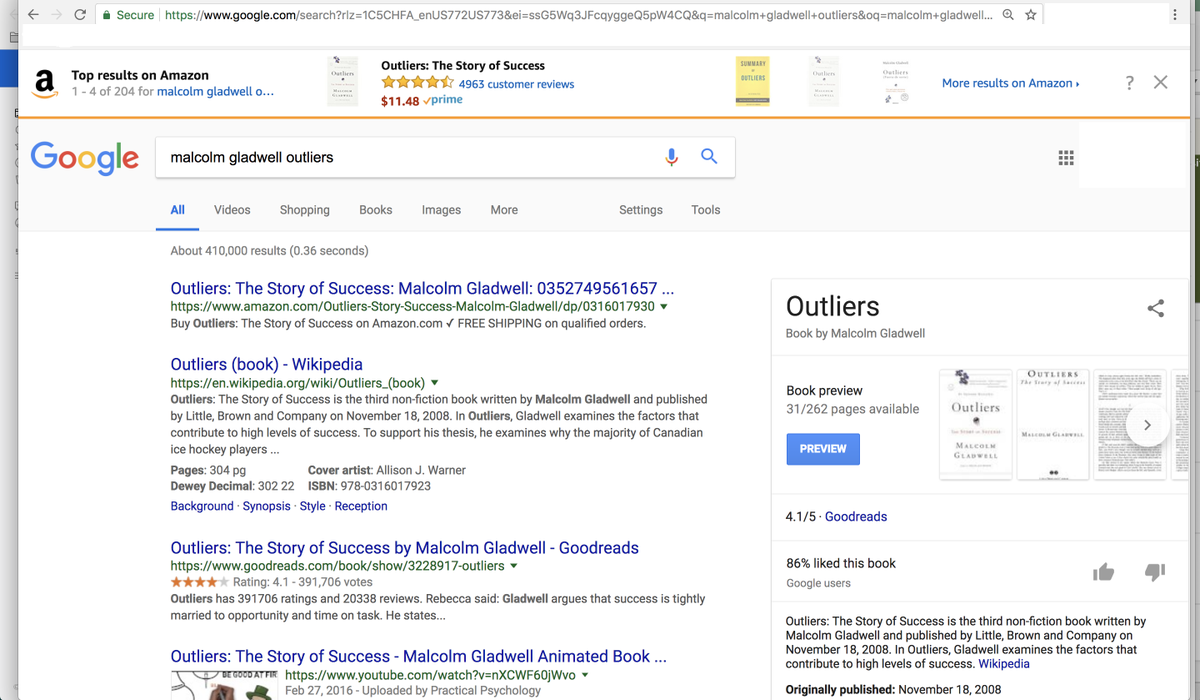Click the secure lock icon in address bar
Image resolution: width=1200 pixels, height=700 pixels.
[107, 15]
